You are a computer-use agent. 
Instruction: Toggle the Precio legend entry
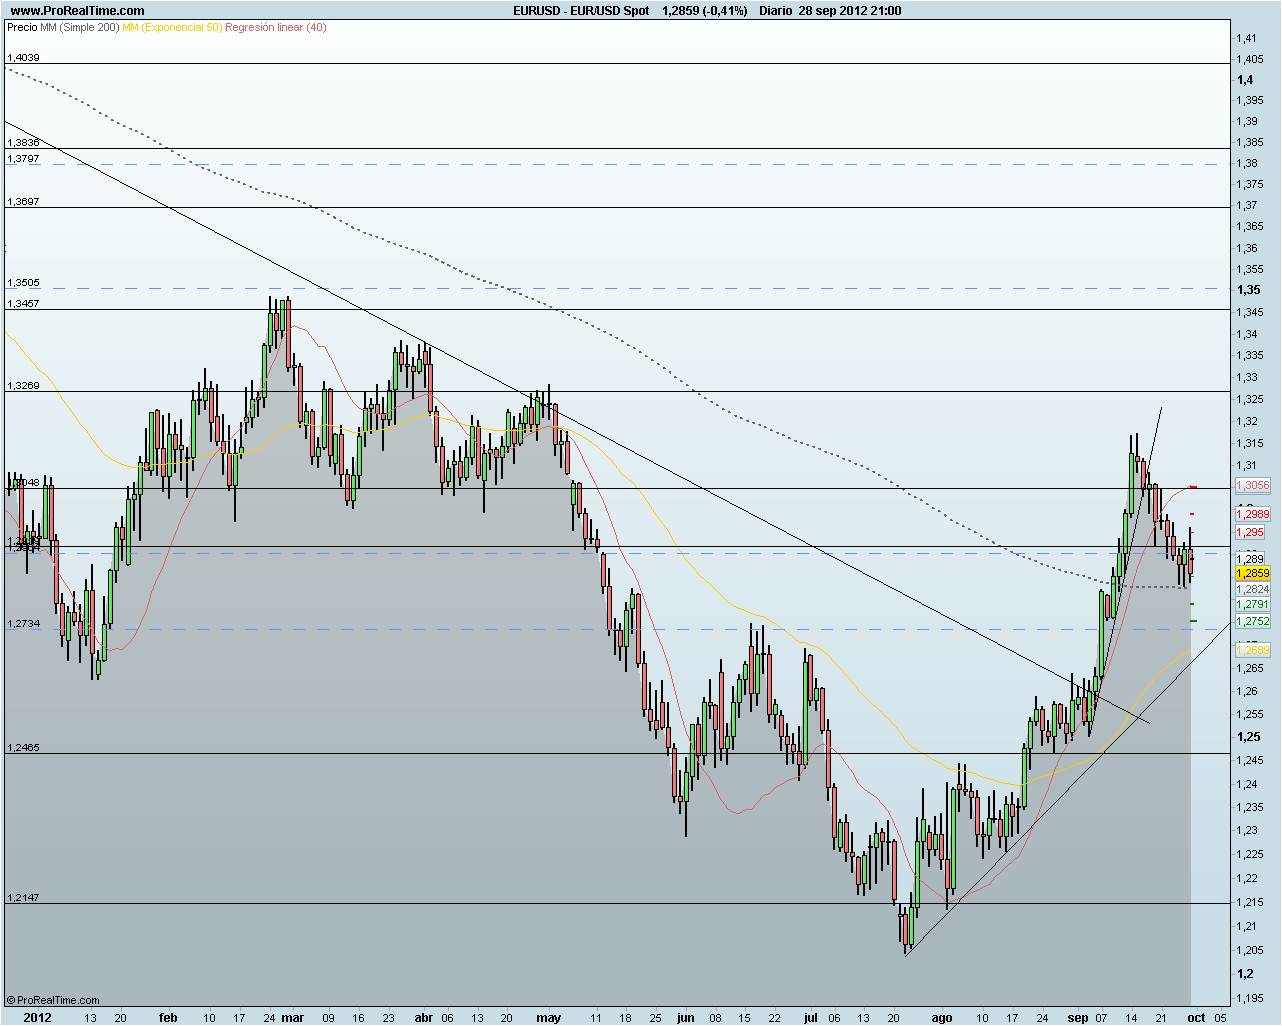25,29
